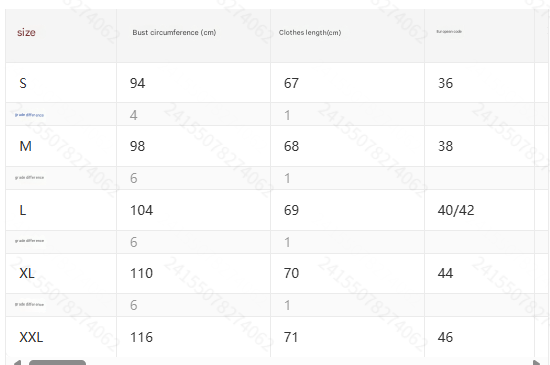Image resolution: width=550 pixels, height=365 pixels.
Task: Click the 116 bust circumference value
Action: [141, 337]
